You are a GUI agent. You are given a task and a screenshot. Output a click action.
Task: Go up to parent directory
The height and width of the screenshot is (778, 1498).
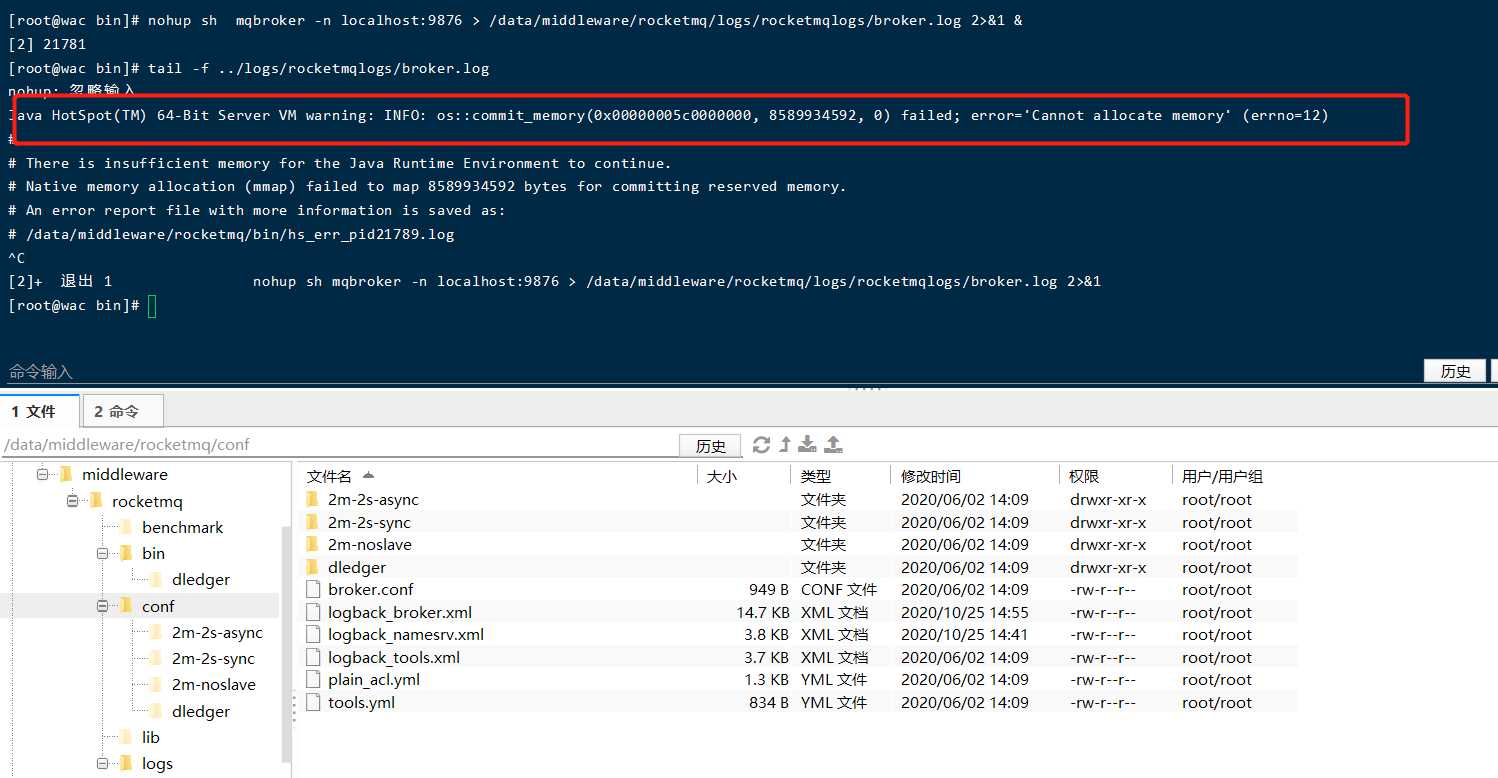point(785,445)
